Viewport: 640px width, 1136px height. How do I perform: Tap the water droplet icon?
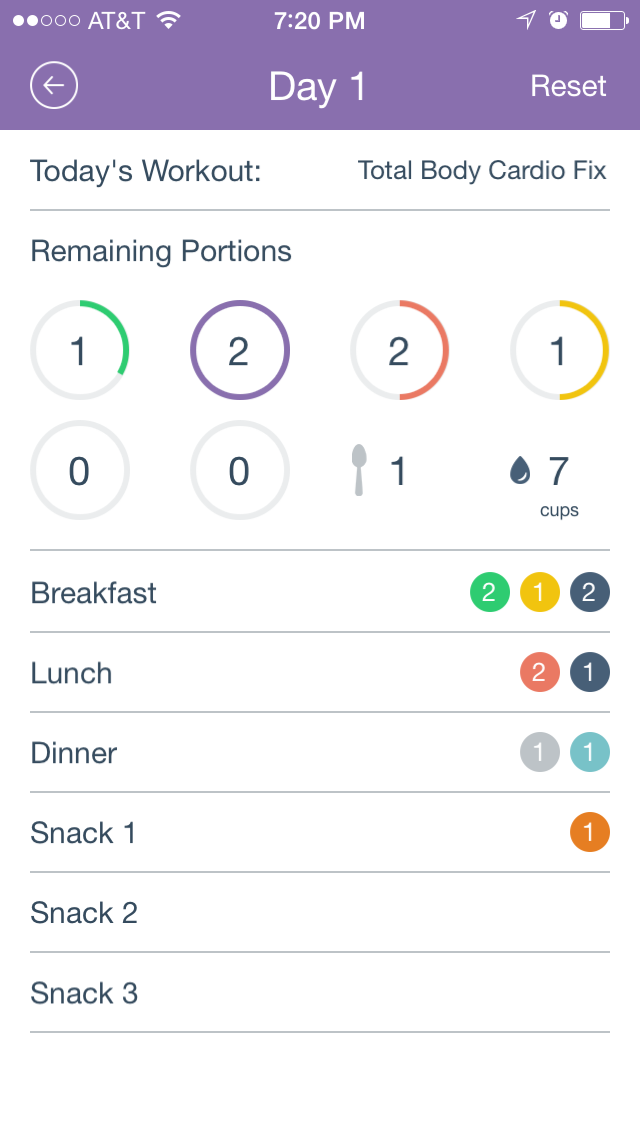(x=522, y=470)
